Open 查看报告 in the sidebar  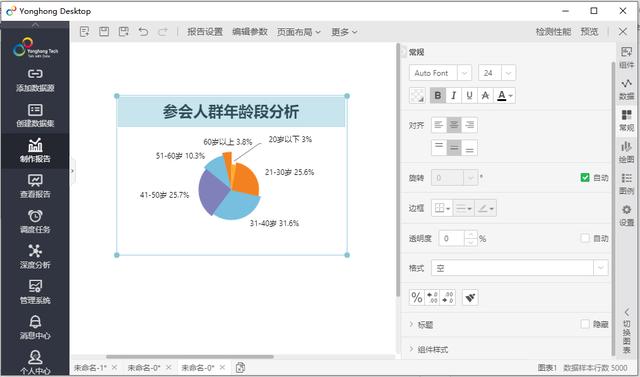coord(35,186)
